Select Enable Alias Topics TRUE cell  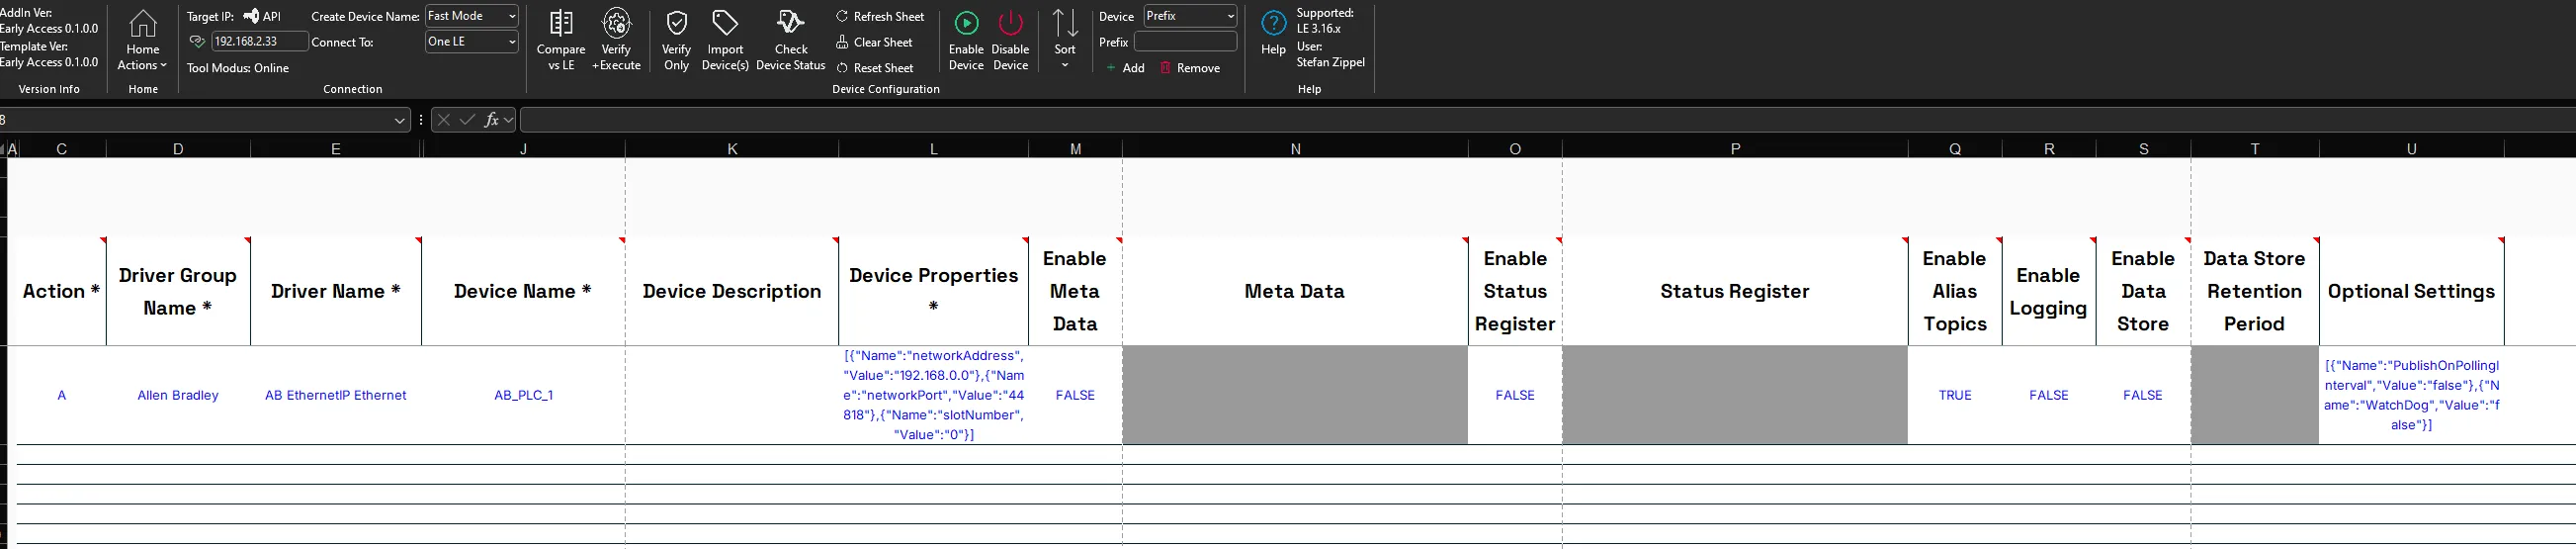[1955, 395]
